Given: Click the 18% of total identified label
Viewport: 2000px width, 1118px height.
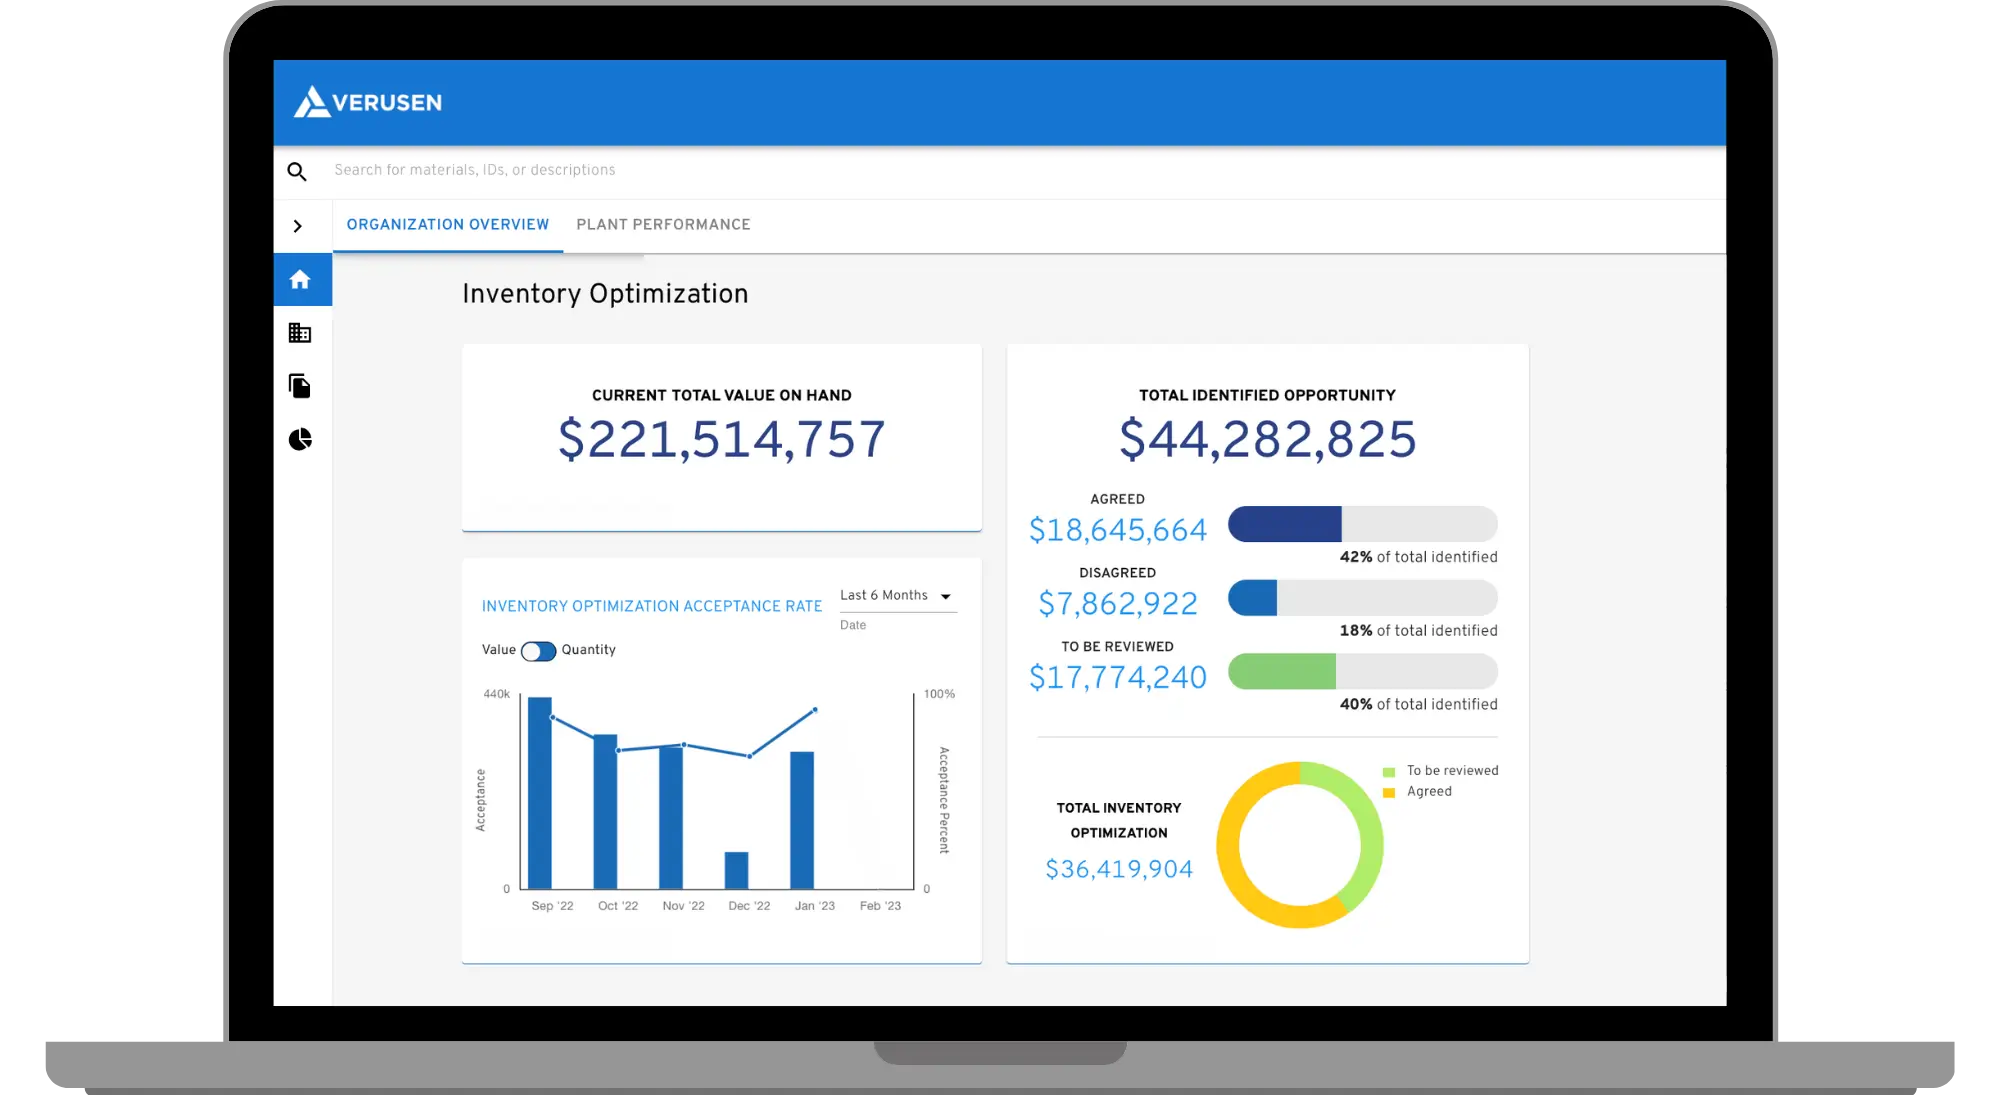Looking at the screenshot, I should click(1418, 631).
